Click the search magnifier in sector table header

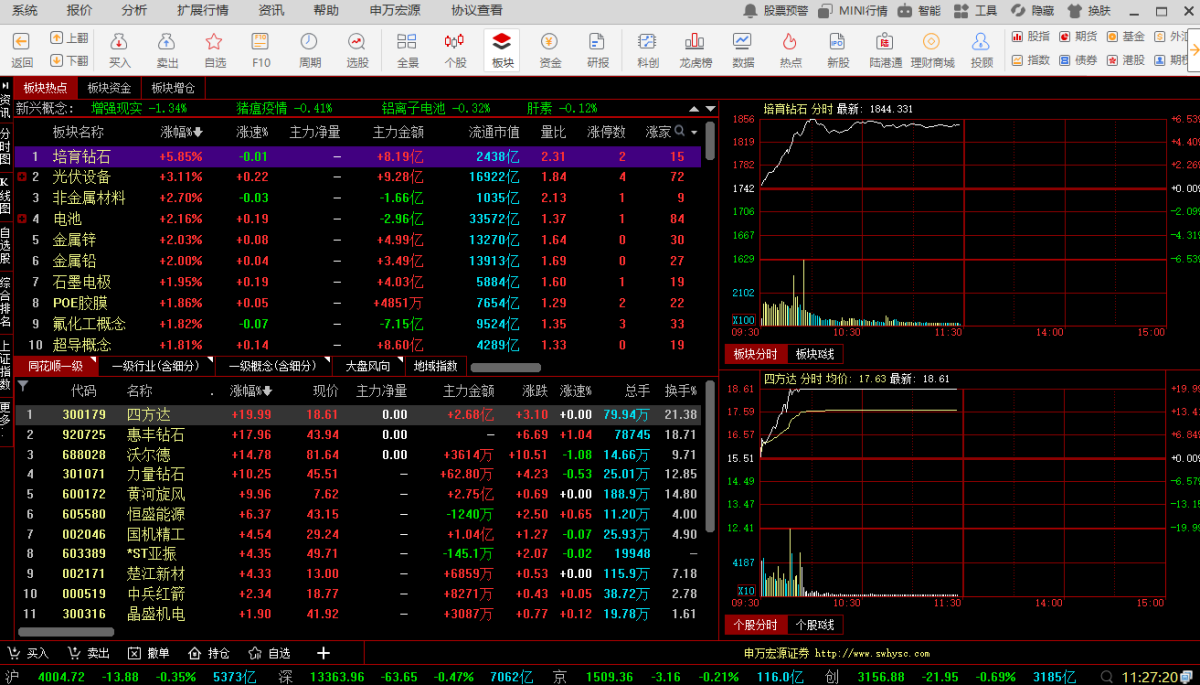[680, 131]
